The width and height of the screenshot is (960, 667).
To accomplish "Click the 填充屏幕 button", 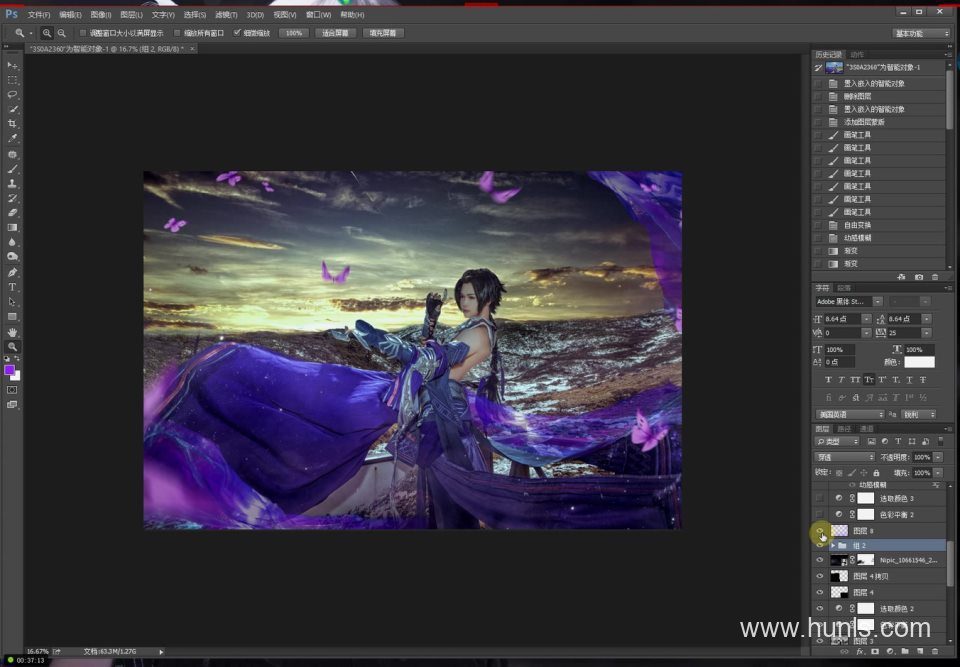I will (x=383, y=33).
